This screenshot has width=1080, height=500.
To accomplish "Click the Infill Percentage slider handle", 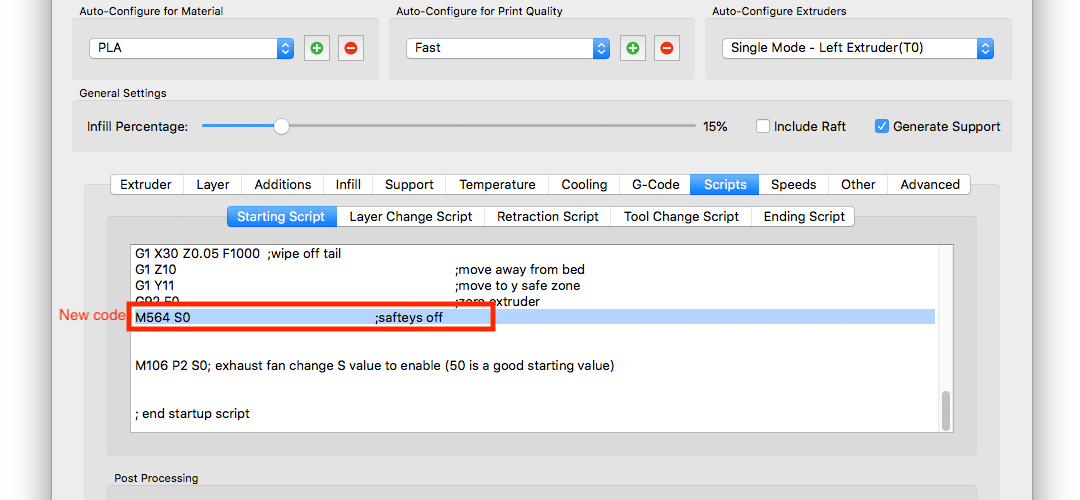I will click(282, 127).
